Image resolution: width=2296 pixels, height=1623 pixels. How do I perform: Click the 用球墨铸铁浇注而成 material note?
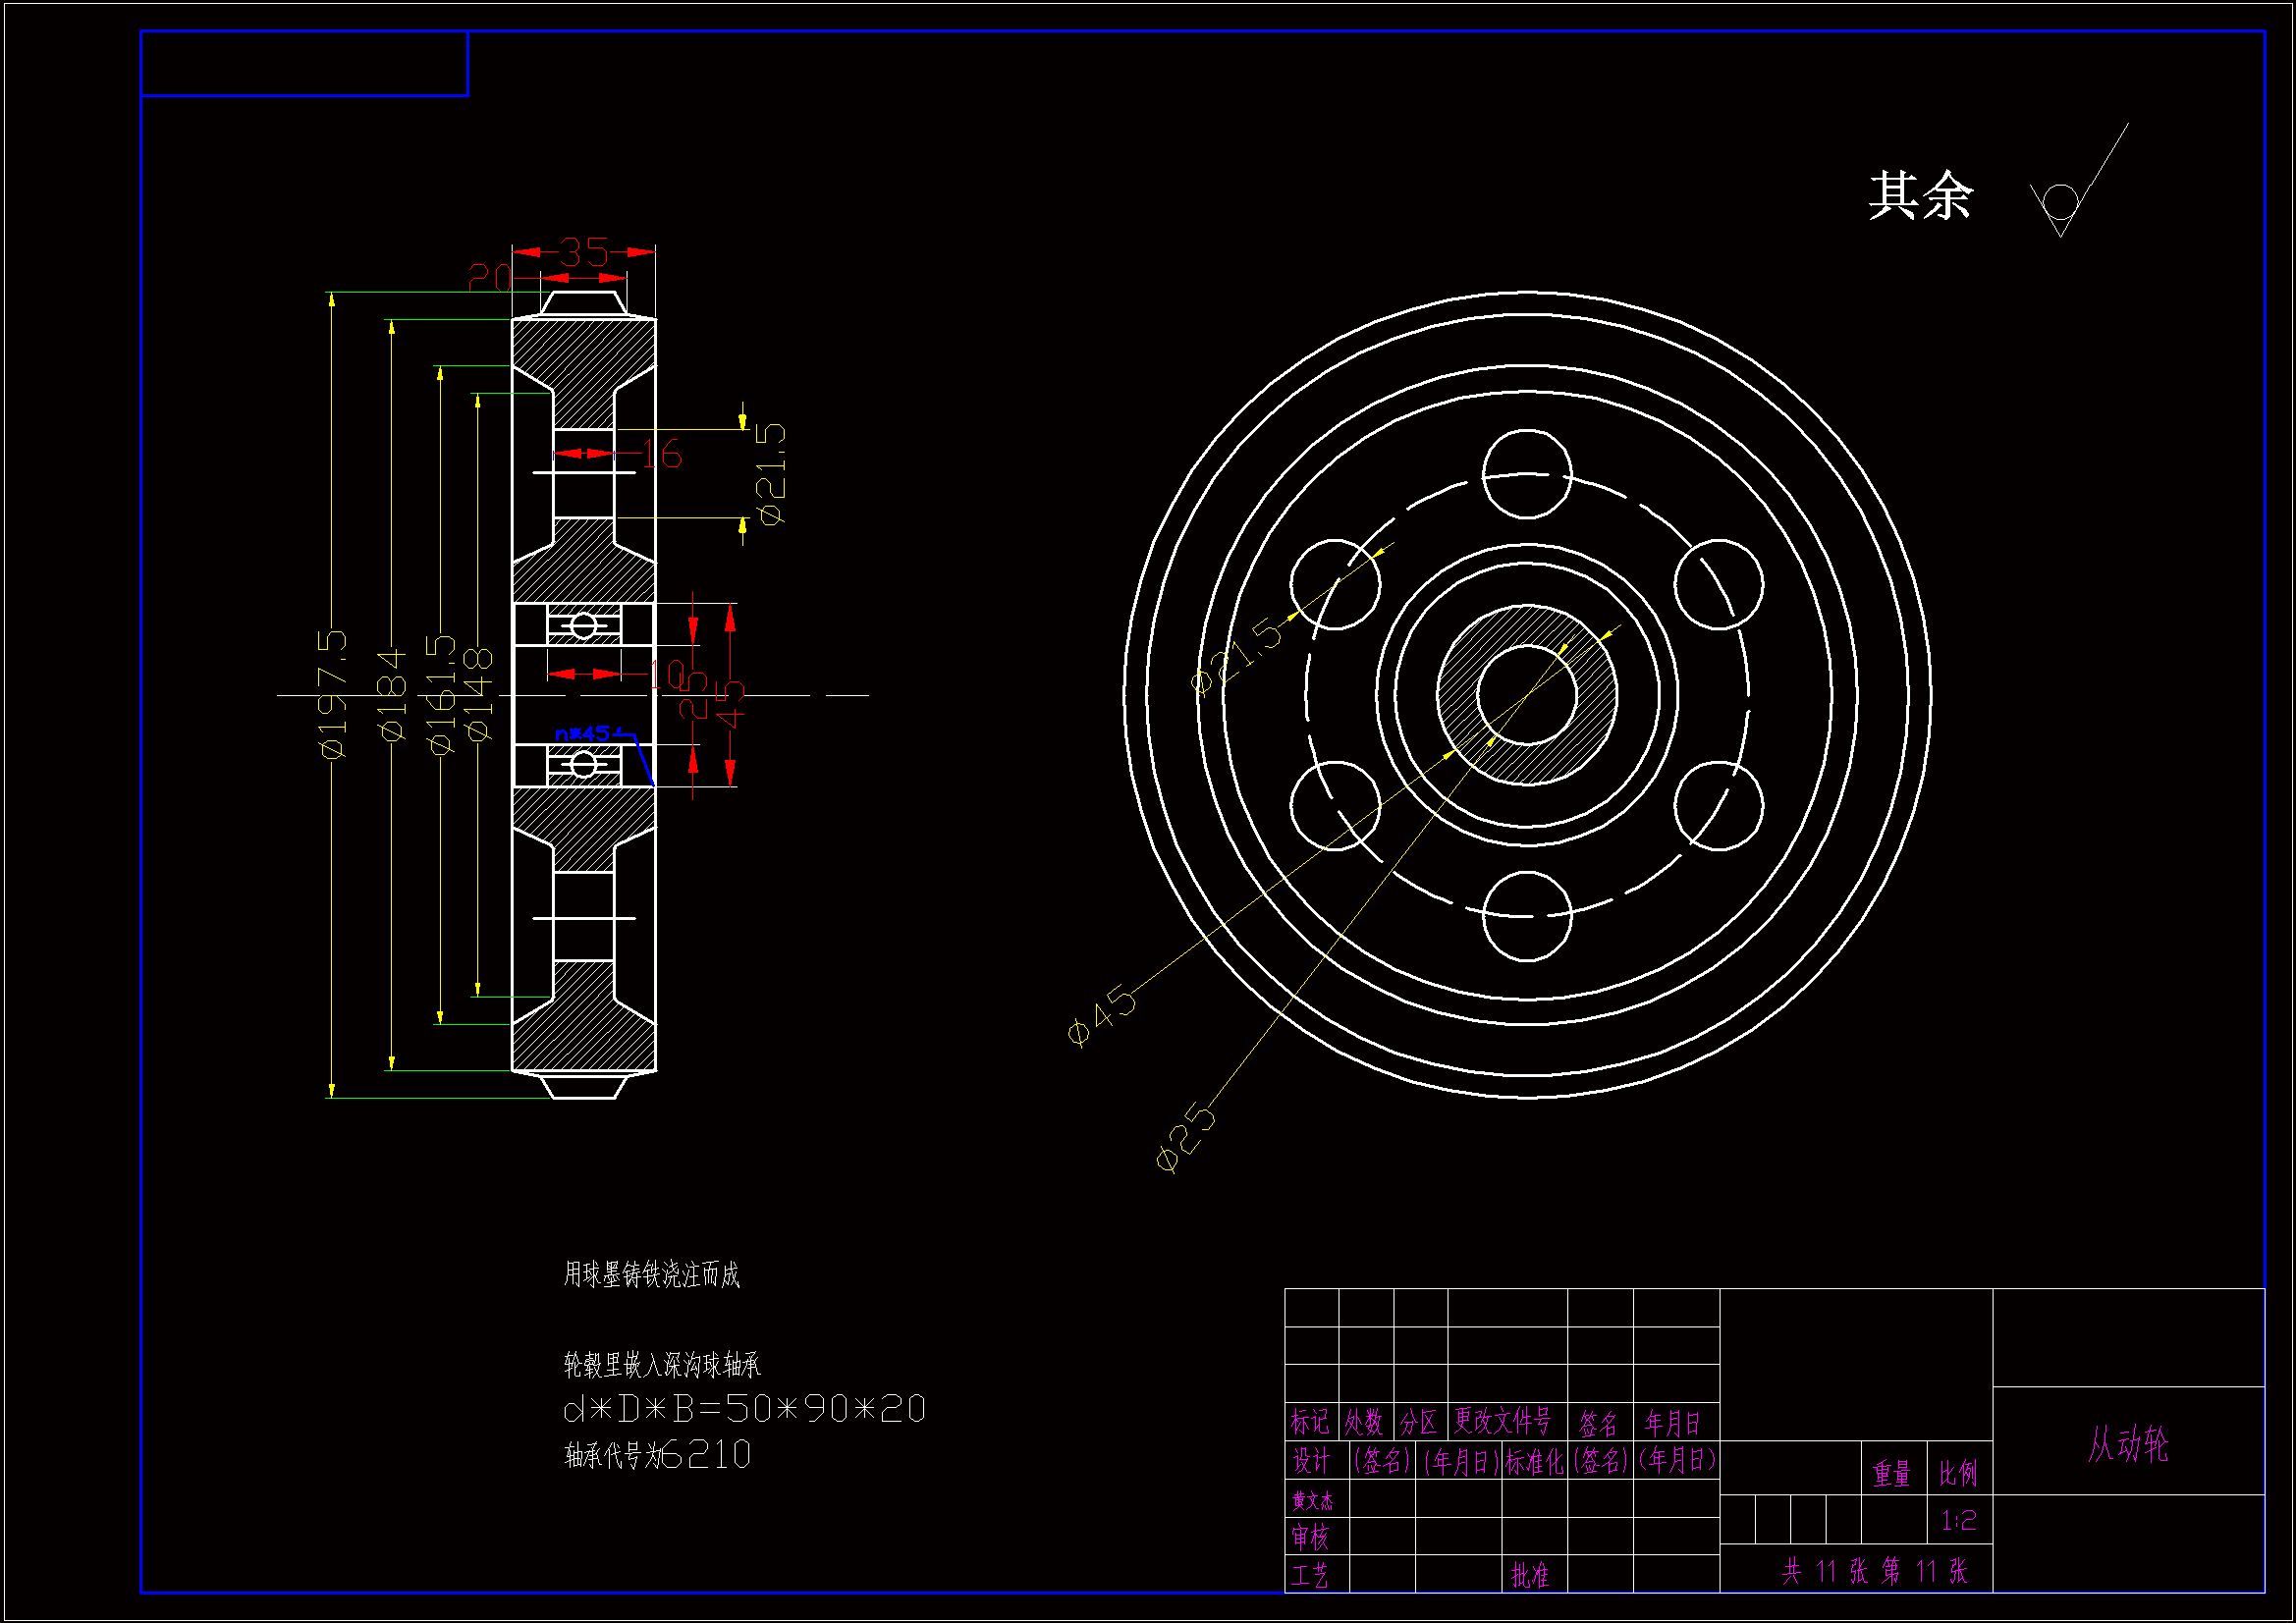[x=651, y=1274]
